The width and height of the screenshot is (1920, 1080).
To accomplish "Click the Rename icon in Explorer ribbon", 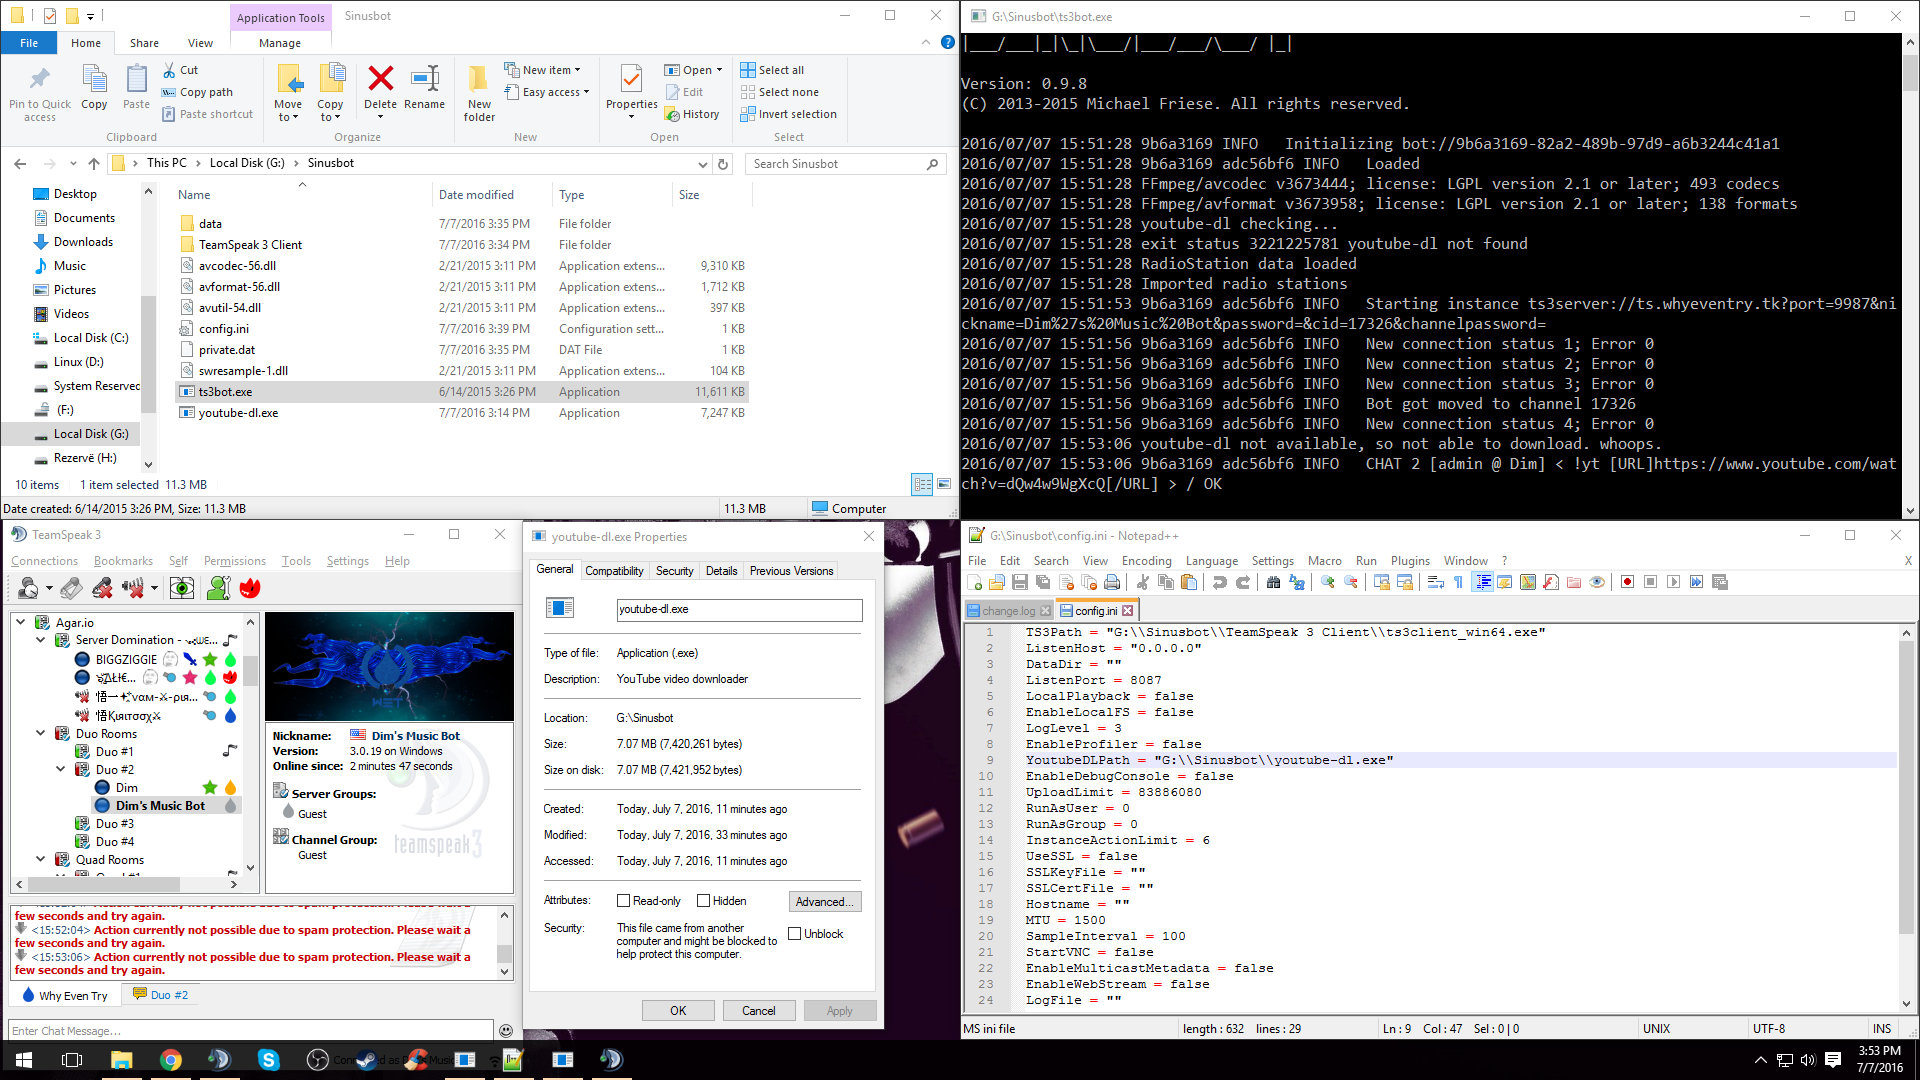I will click(425, 88).
